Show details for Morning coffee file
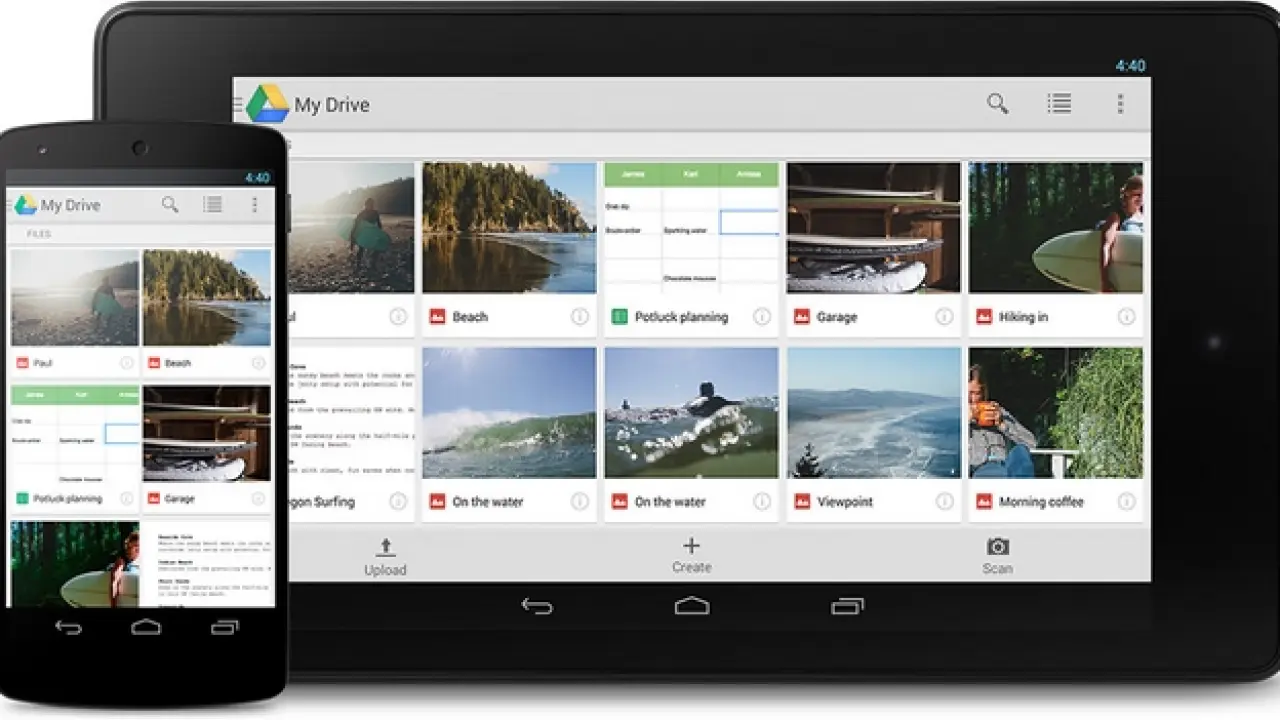 [1126, 502]
